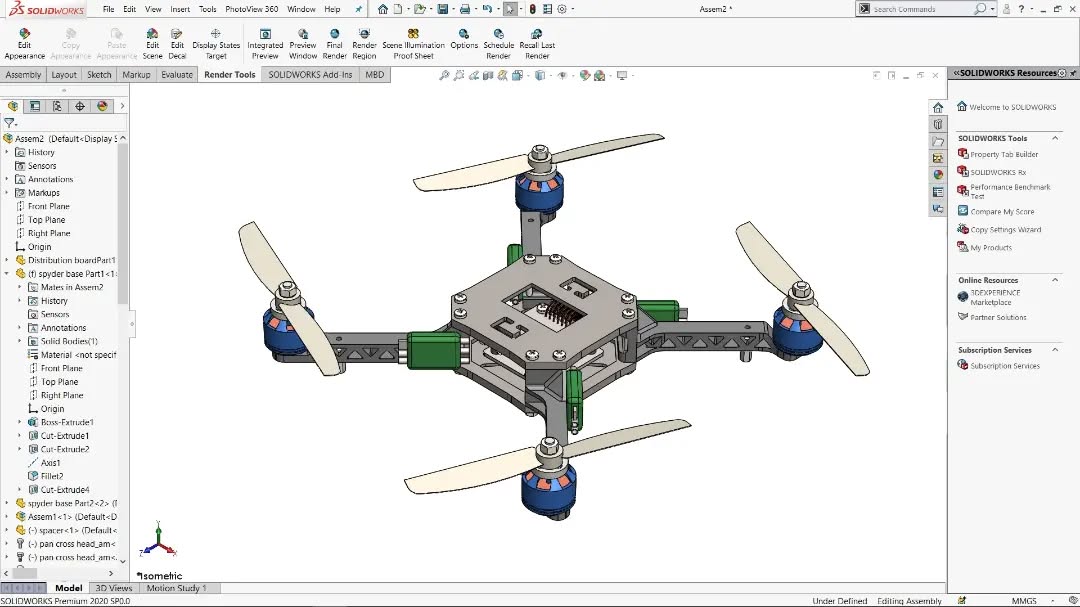The image size is (1080, 607).
Task: Collapse the SOLIDWORKS Tools section
Action: point(1055,138)
